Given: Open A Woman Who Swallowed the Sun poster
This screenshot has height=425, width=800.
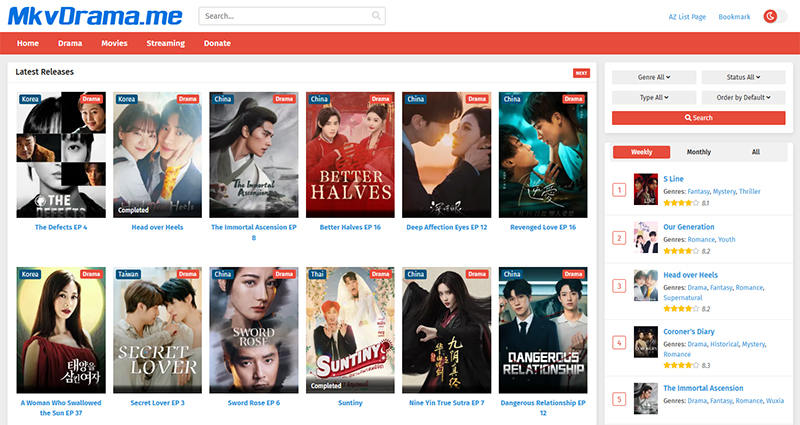Looking at the screenshot, I should [61, 330].
